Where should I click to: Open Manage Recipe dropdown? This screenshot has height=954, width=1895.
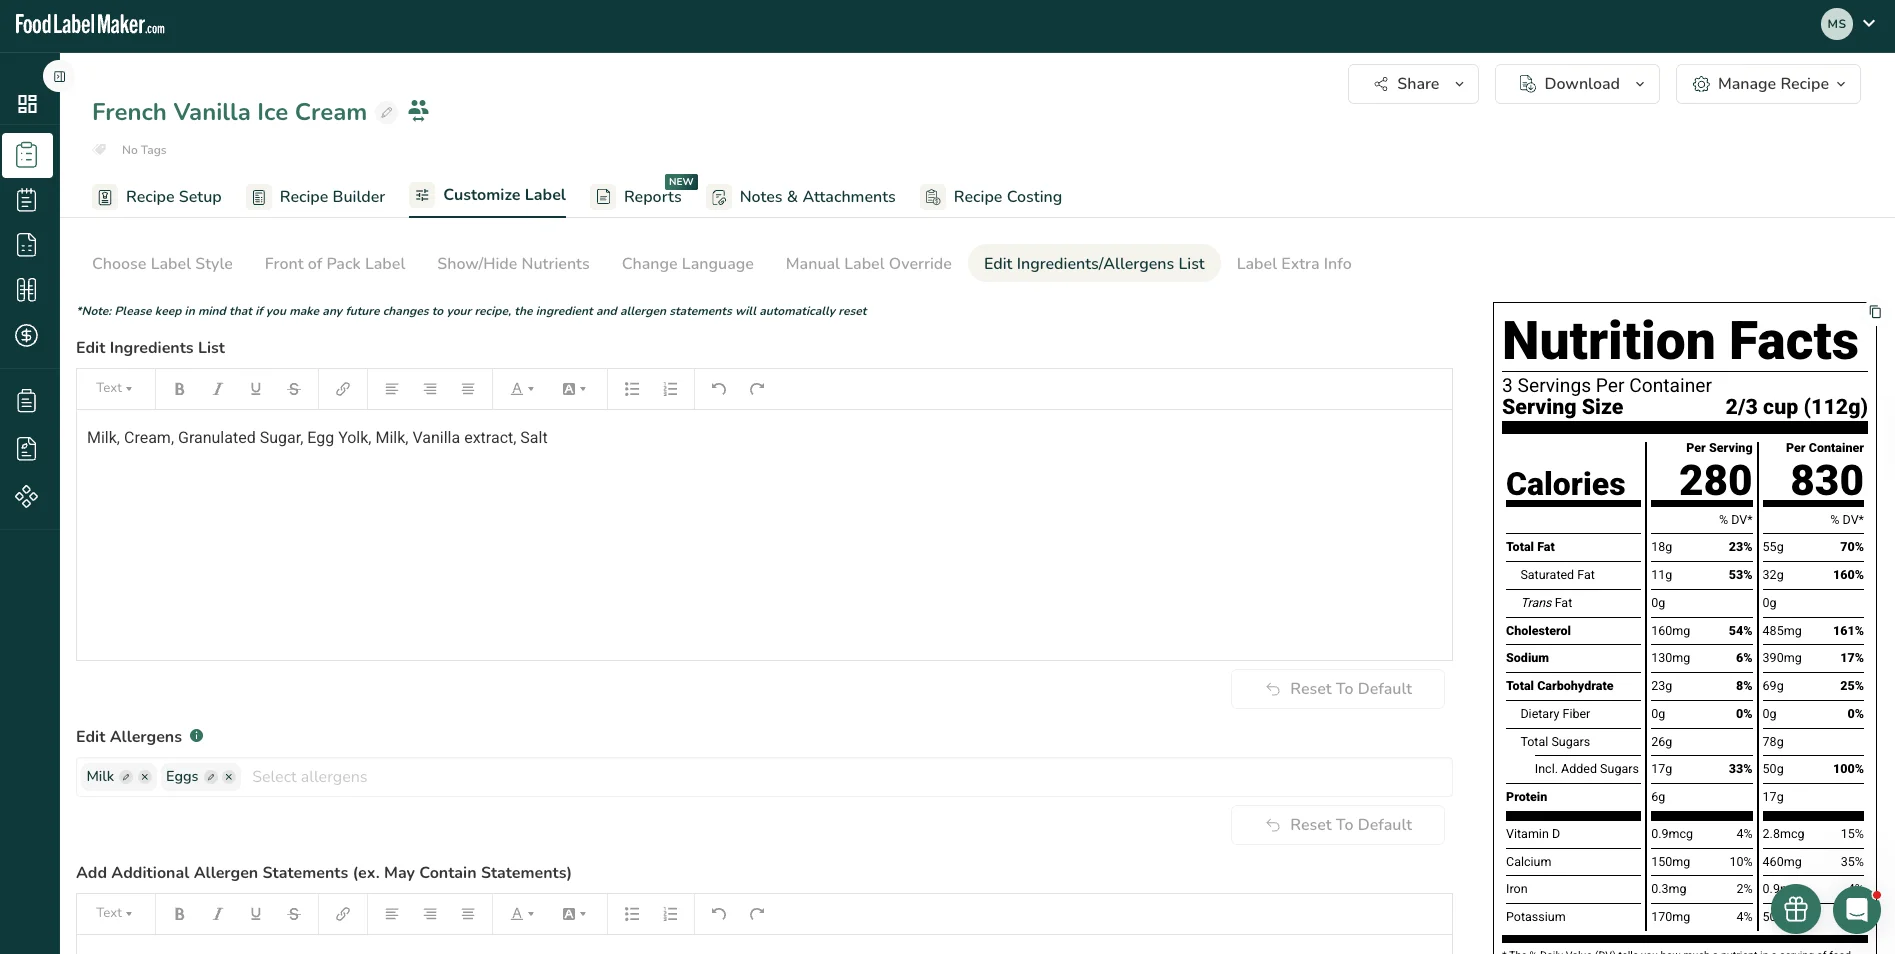[x=1768, y=84]
